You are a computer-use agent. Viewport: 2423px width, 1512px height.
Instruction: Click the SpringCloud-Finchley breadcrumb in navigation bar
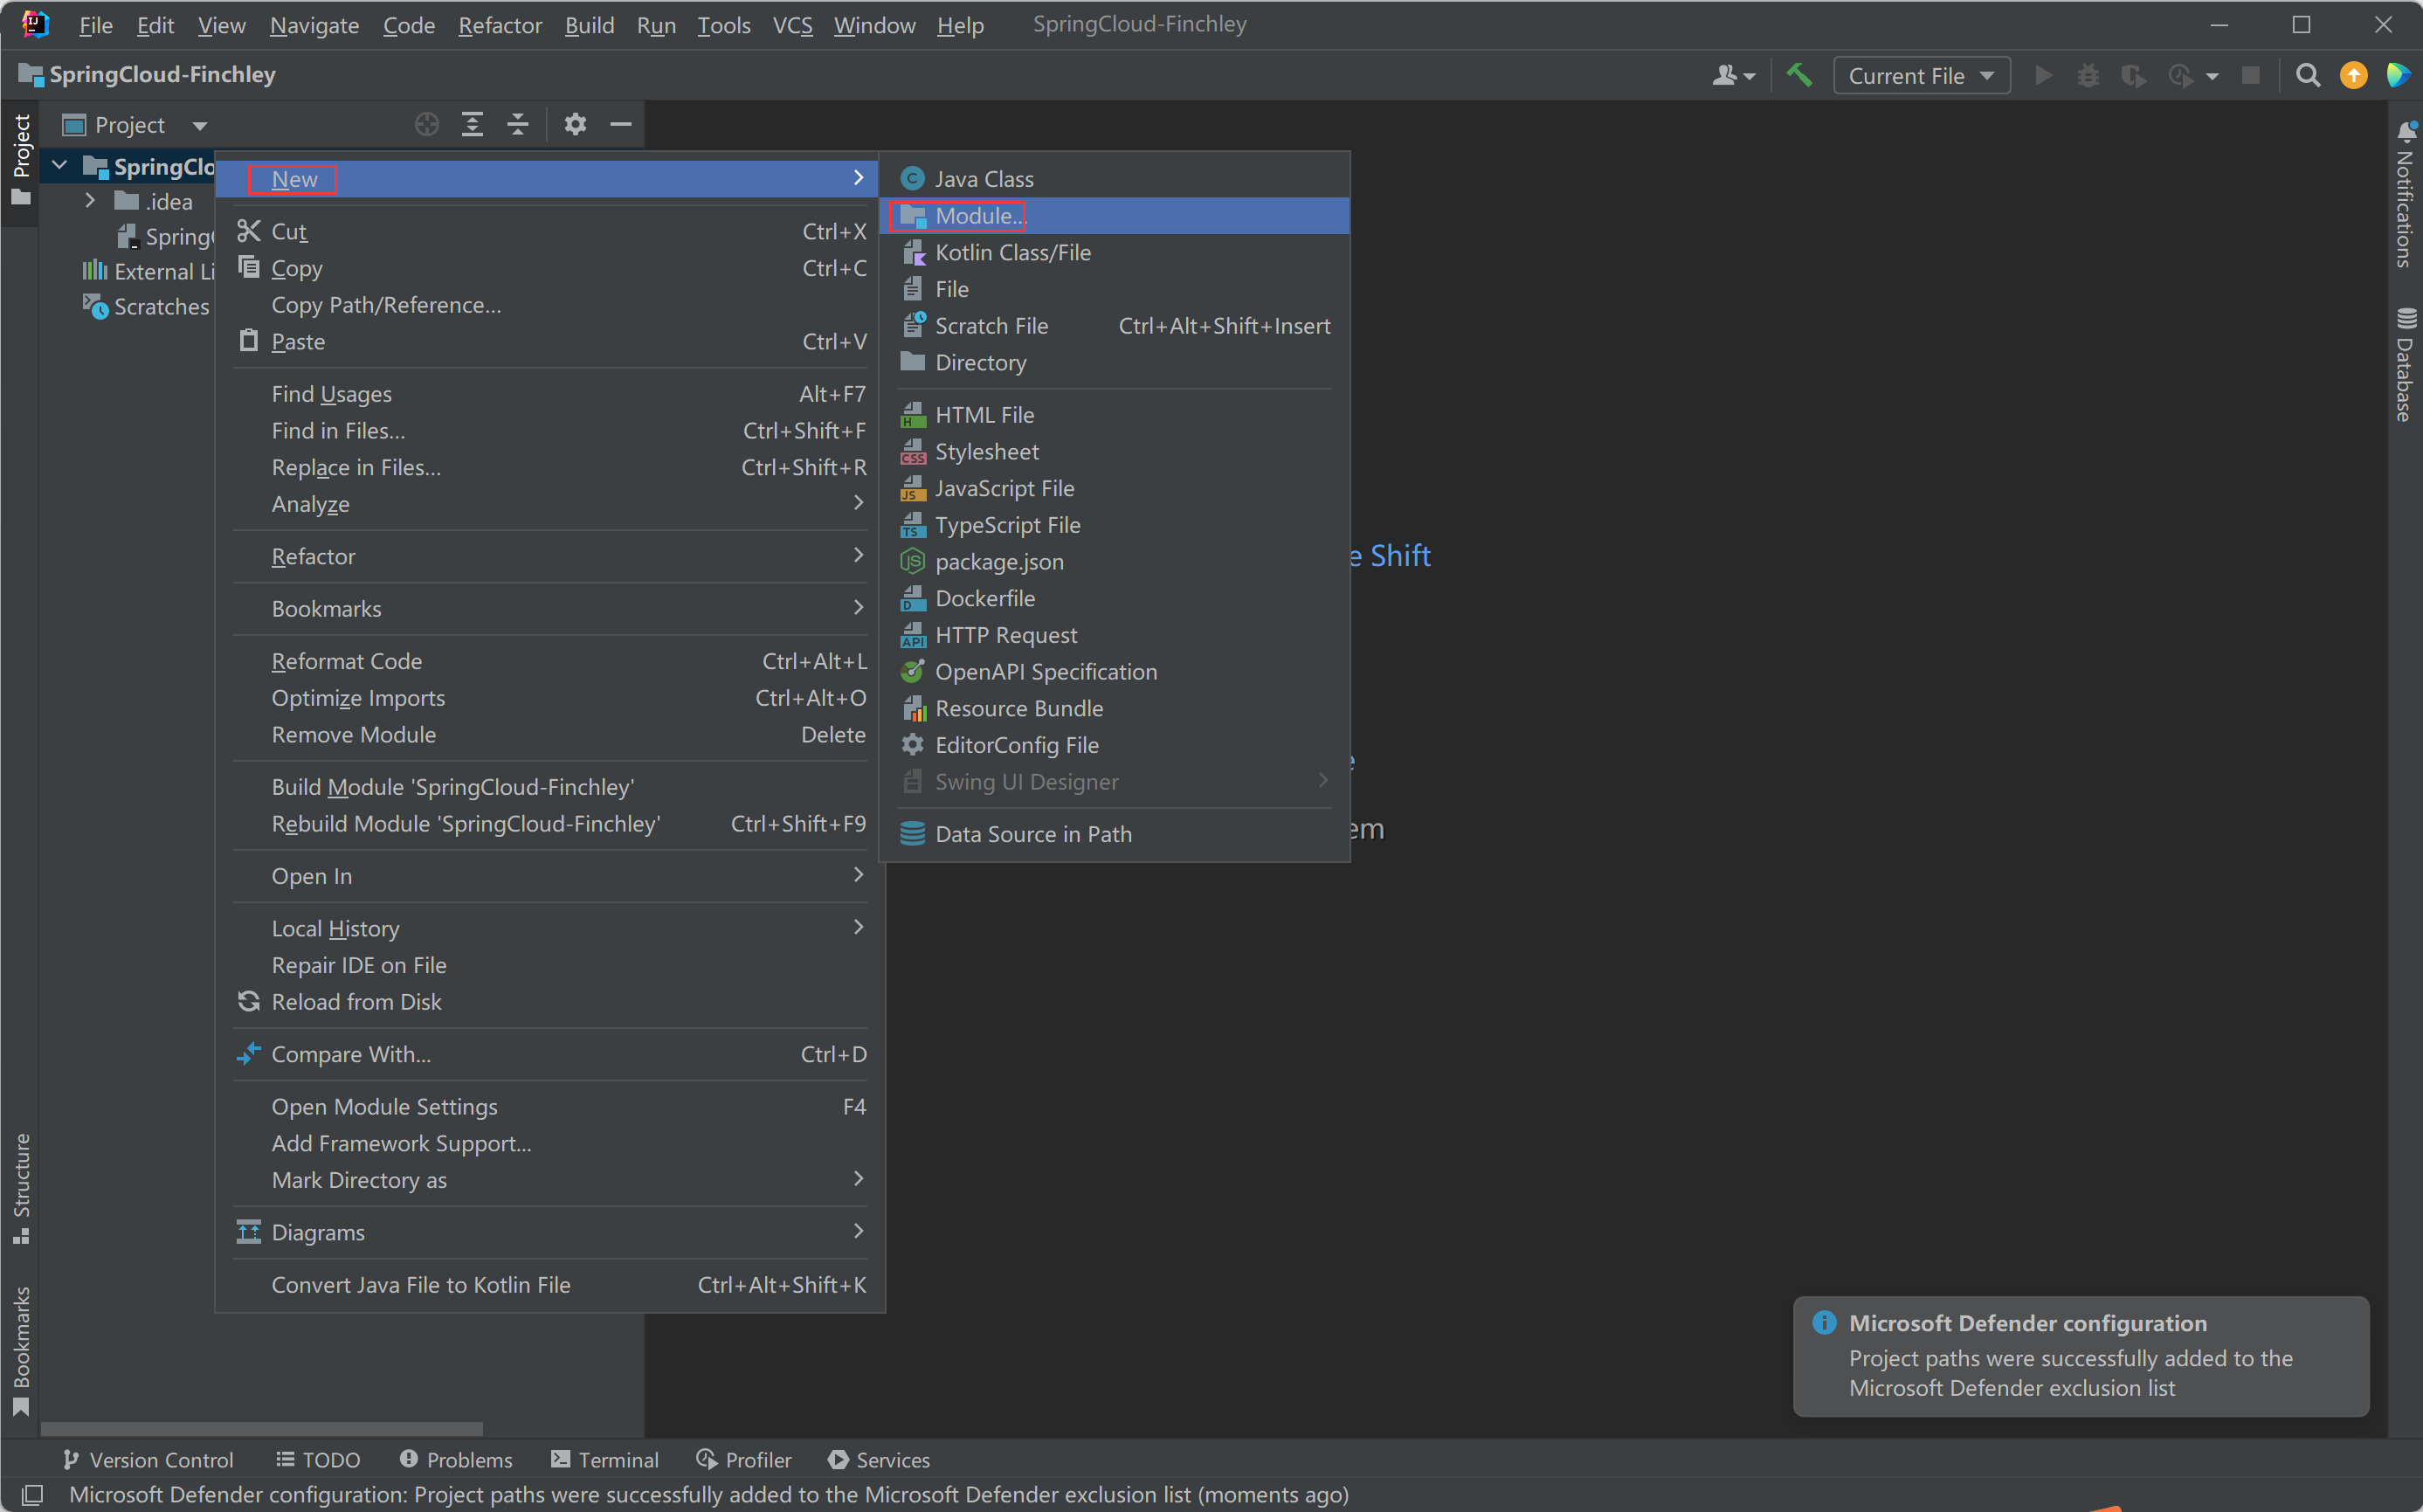[x=148, y=75]
